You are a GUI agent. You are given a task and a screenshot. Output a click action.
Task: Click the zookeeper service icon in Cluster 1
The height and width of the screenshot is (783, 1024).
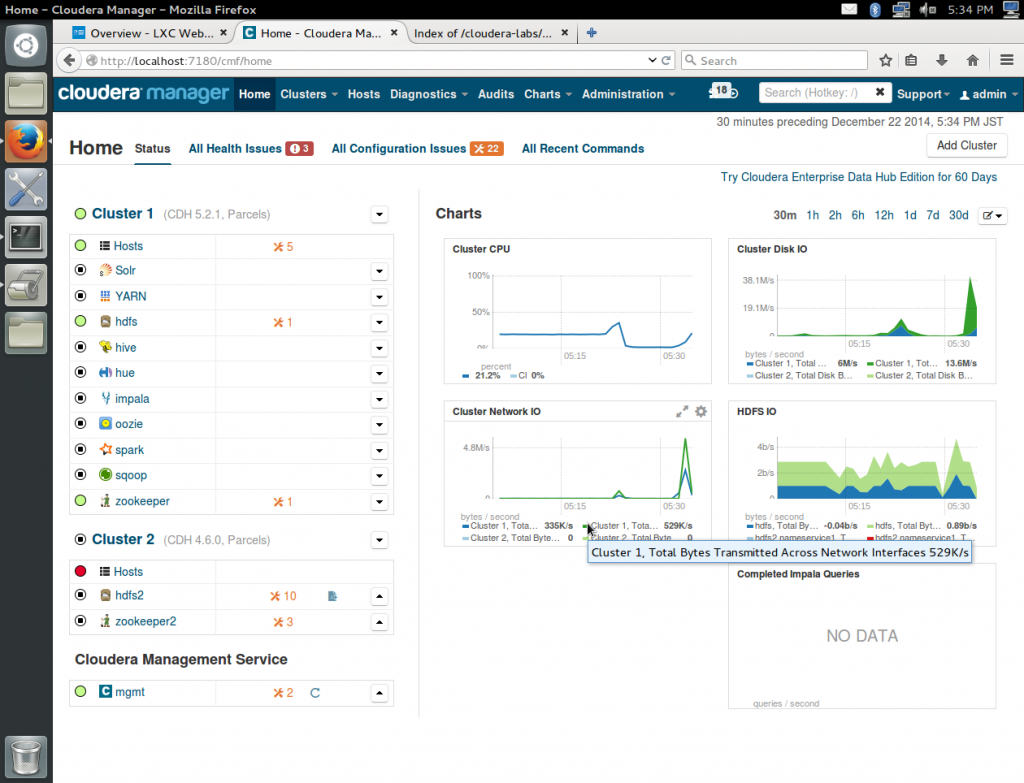pos(105,501)
